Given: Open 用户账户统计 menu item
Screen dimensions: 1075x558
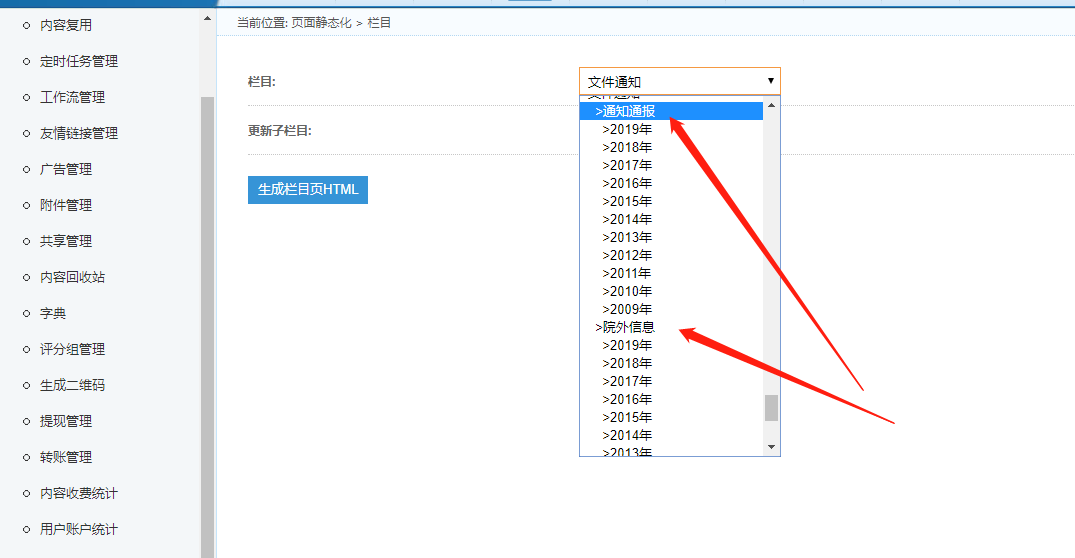Looking at the screenshot, I should (79, 529).
